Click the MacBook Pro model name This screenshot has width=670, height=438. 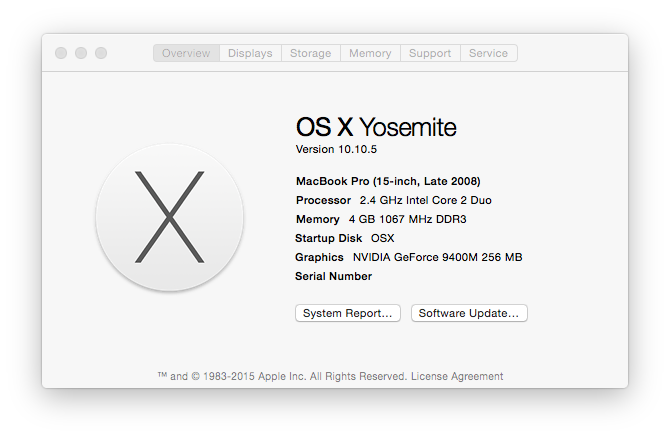click(x=388, y=181)
